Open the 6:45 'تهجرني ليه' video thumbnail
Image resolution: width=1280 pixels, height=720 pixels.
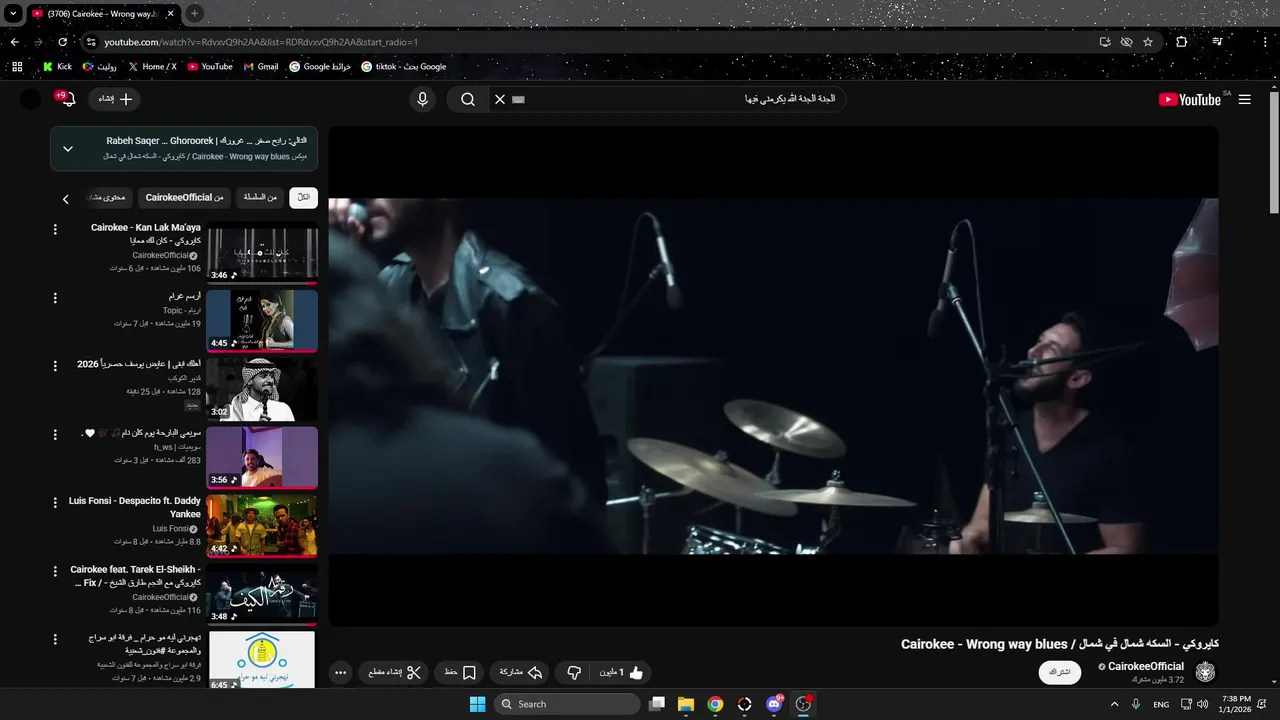tap(262, 660)
